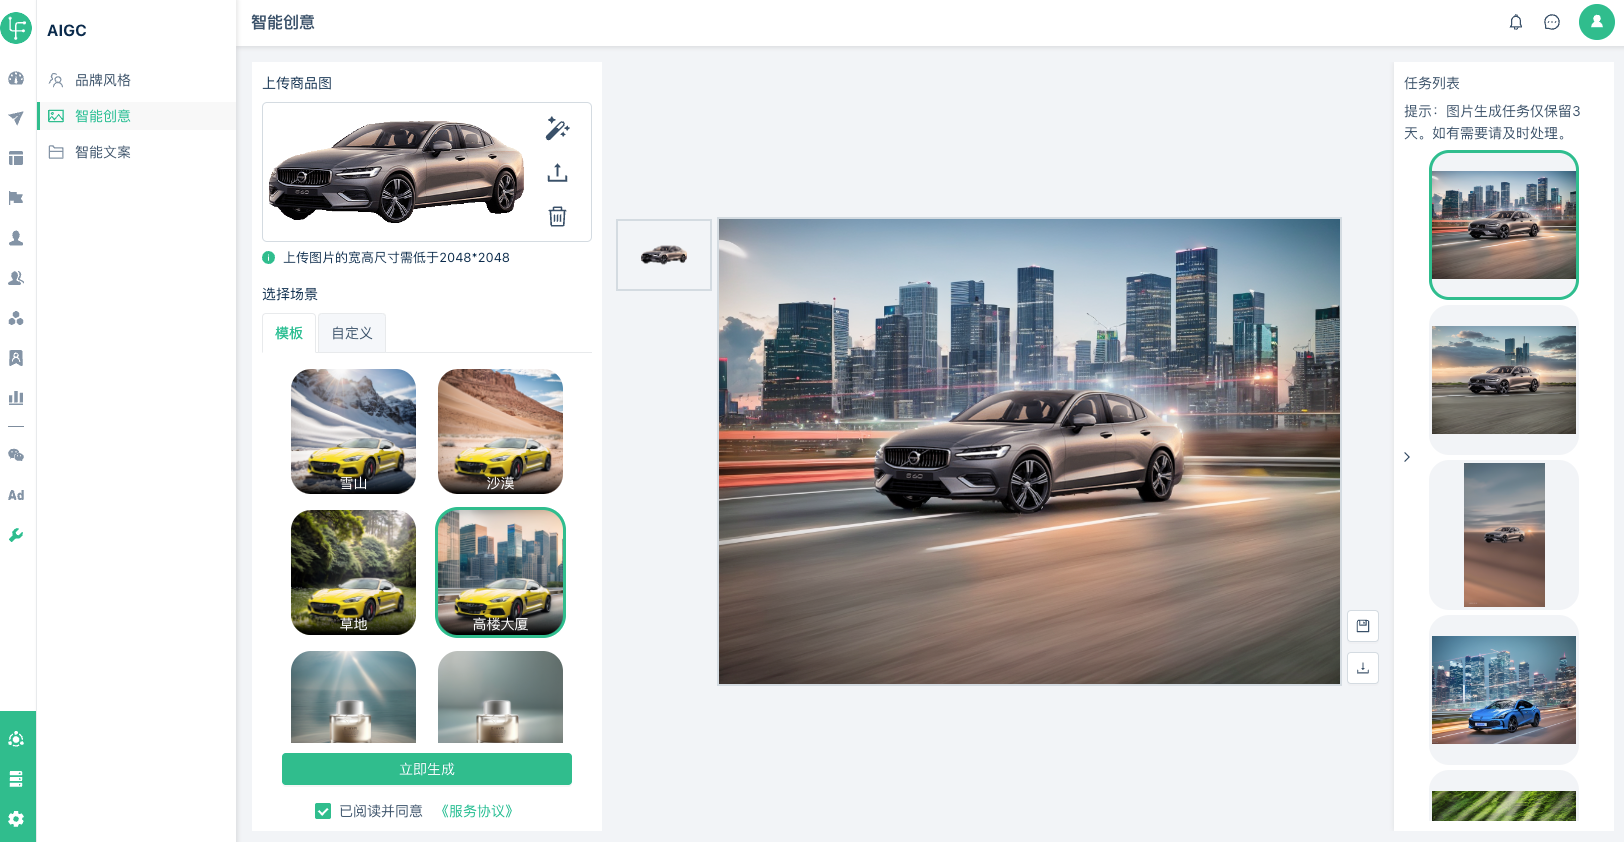Switch to the 自定义 tab

[351, 333]
